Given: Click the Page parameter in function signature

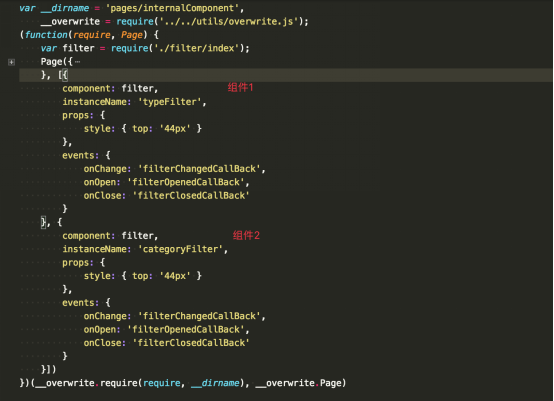Looking at the screenshot, I should [132, 35].
